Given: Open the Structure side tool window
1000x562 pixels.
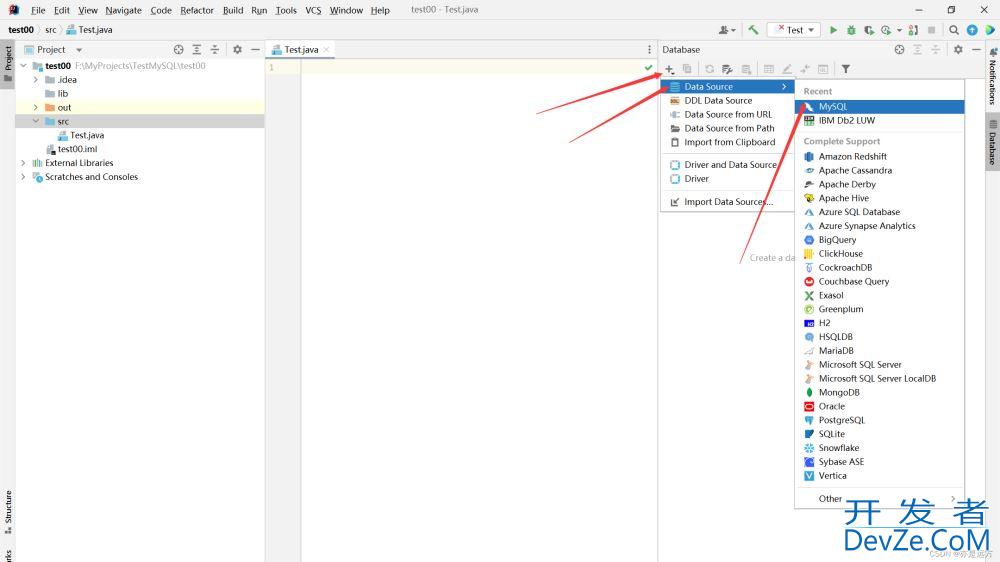Looking at the screenshot, I should click(x=8, y=512).
